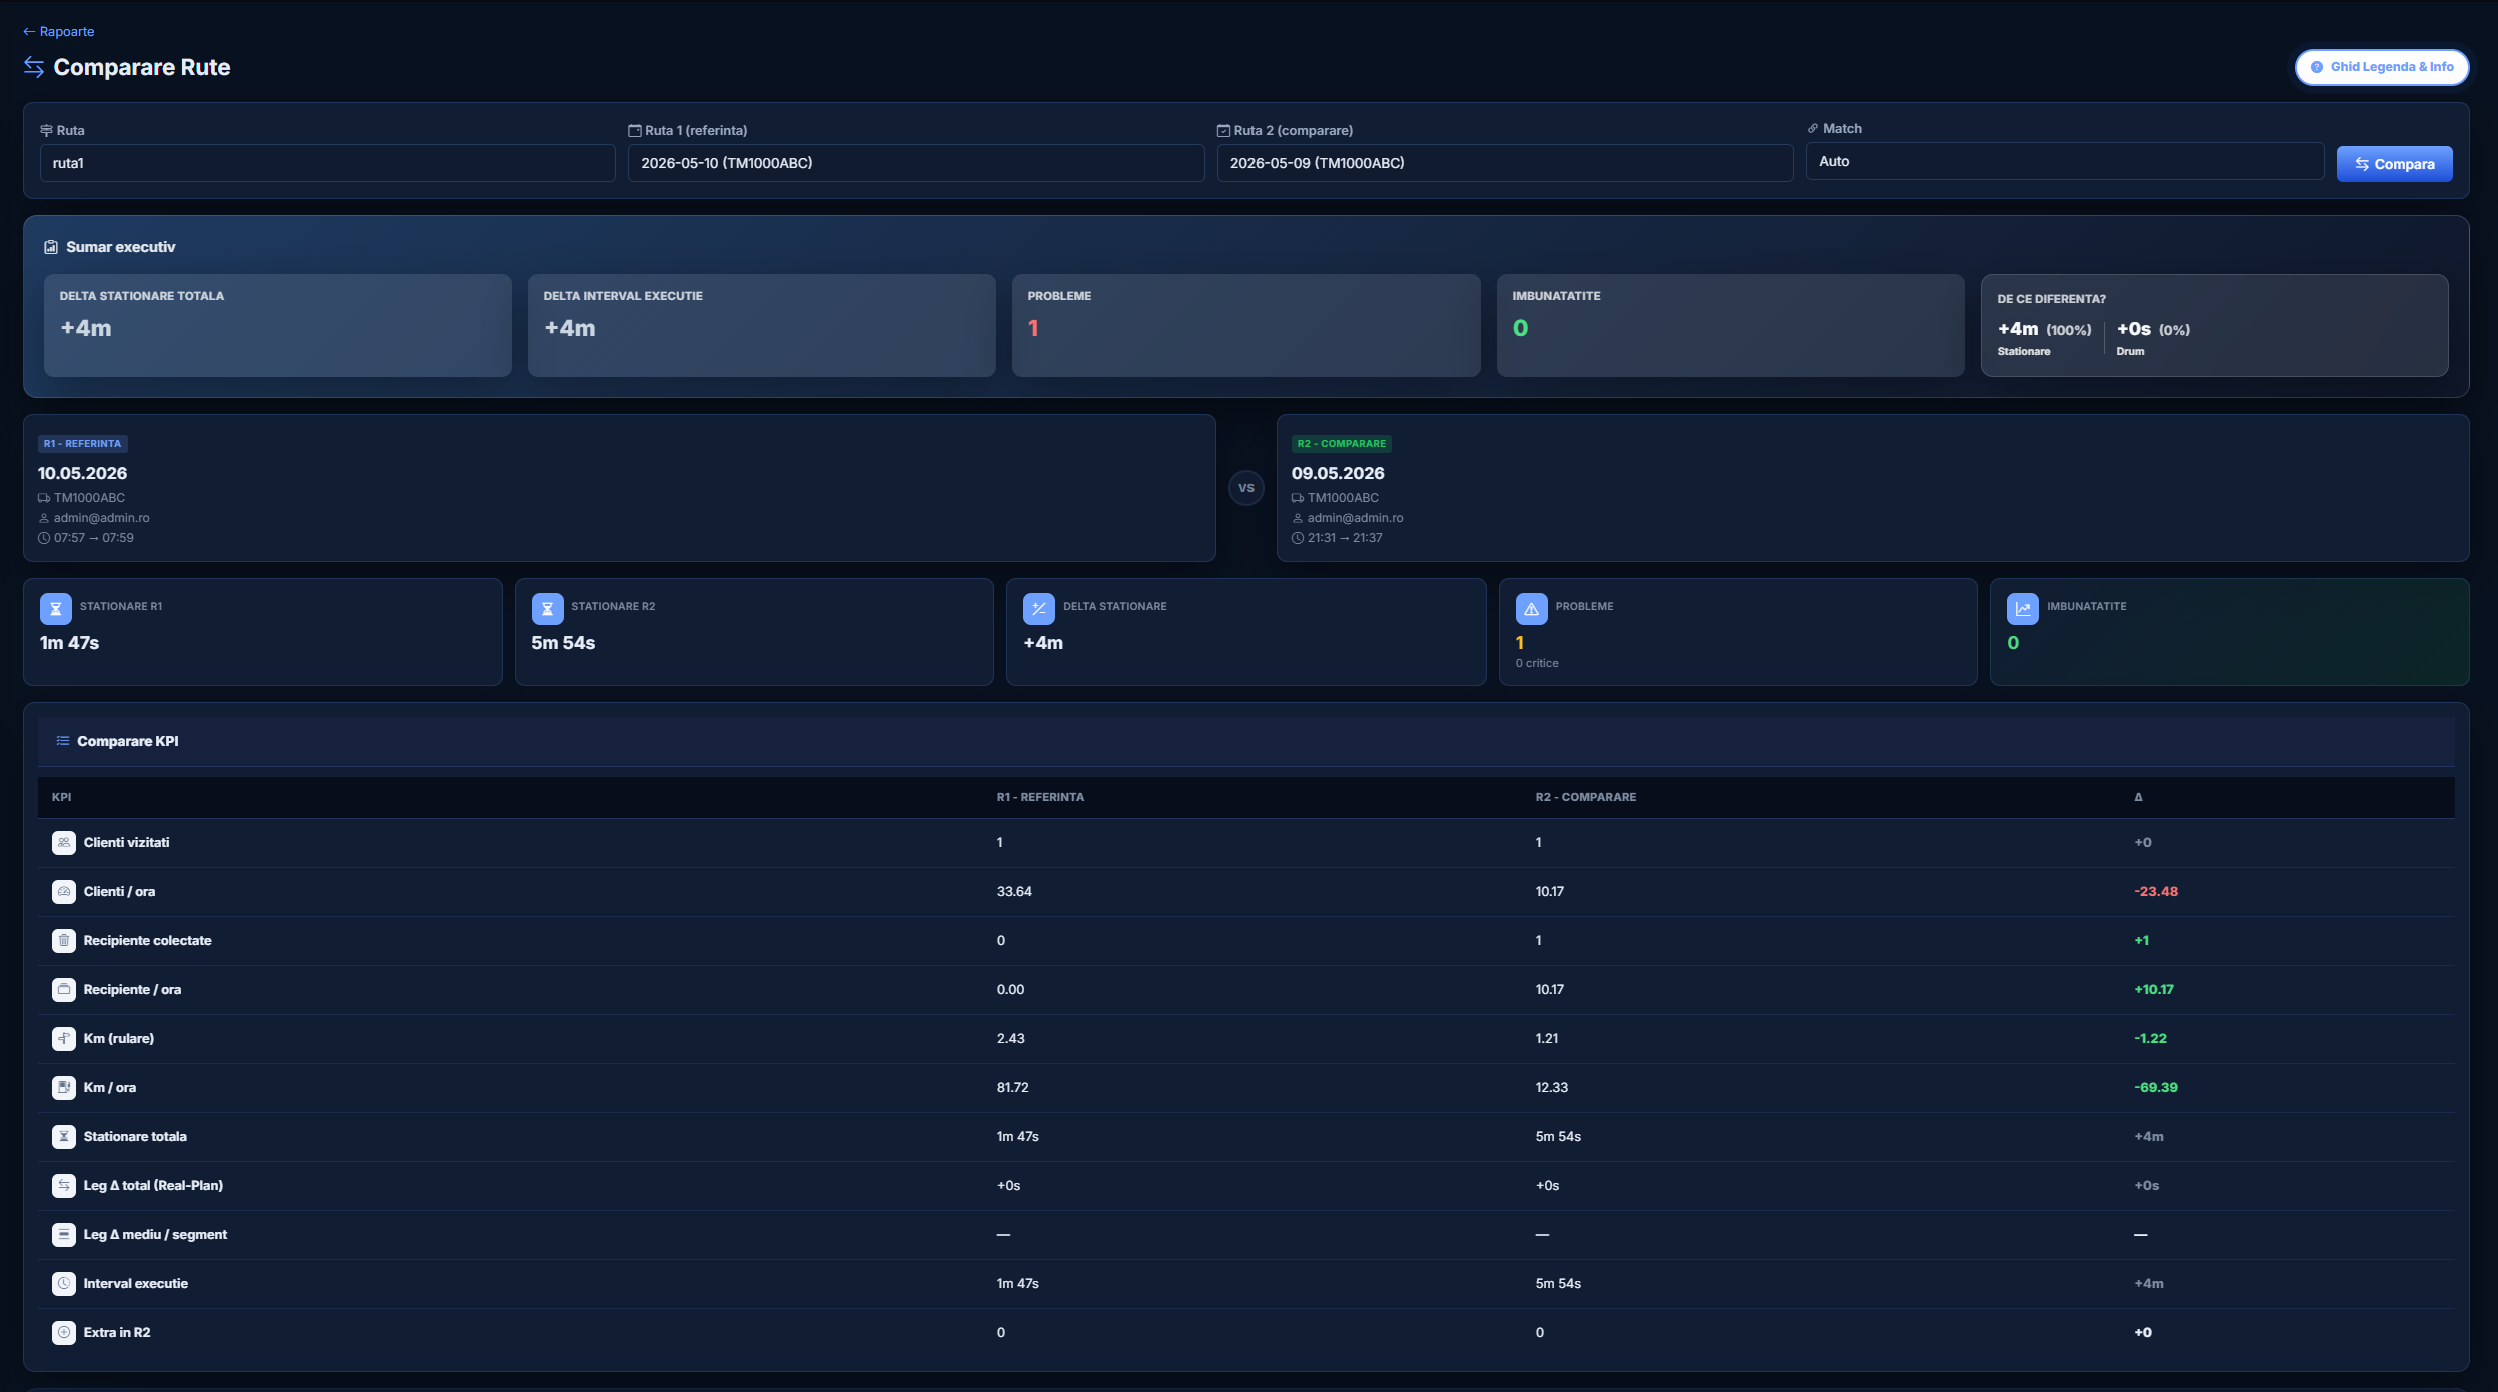Click the R1 date 10.05.2026
This screenshot has width=2498, height=1392.
pyautogui.click(x=83, y=473)
